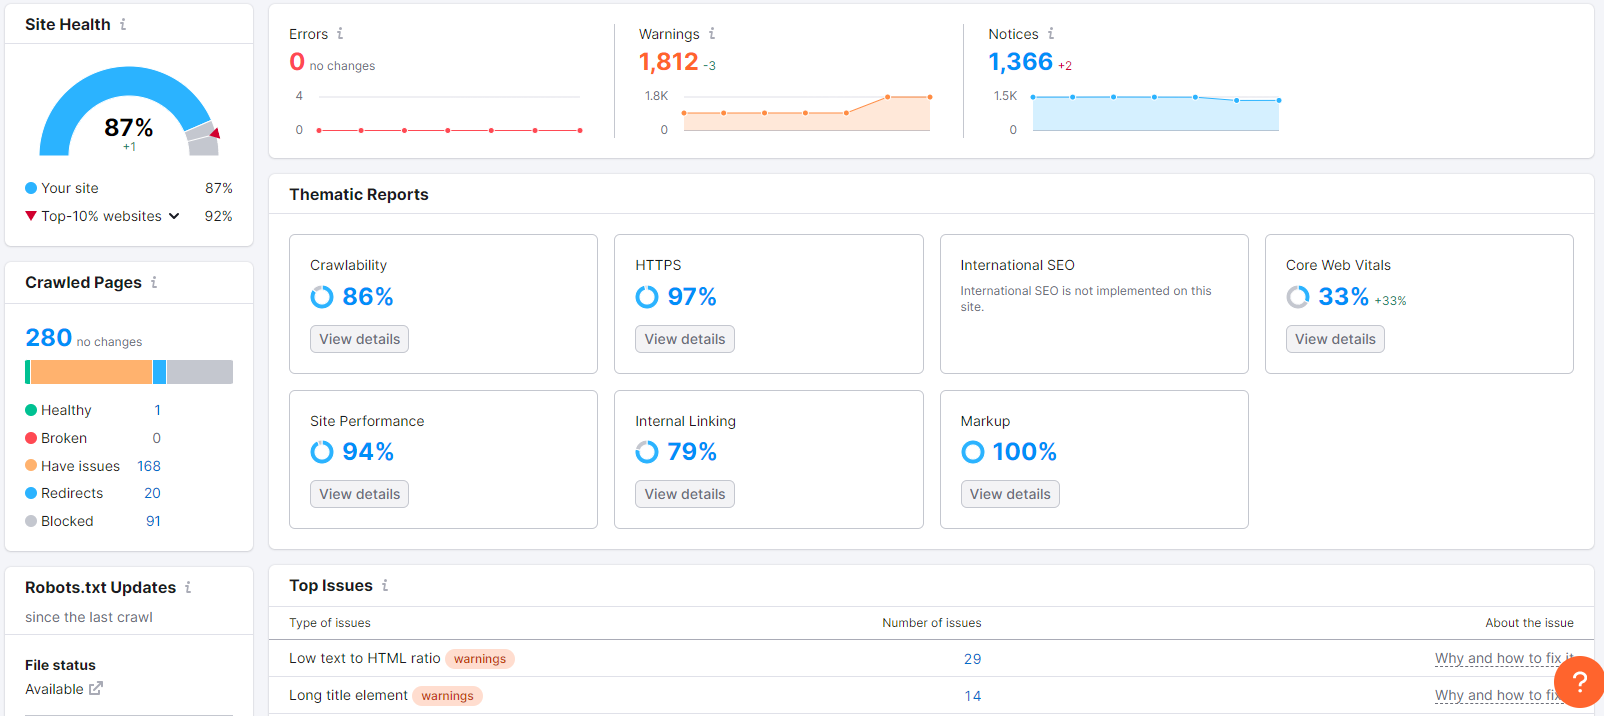Open external link icon next to Available
The image size is (1604, 716).
tap(96, 689)
